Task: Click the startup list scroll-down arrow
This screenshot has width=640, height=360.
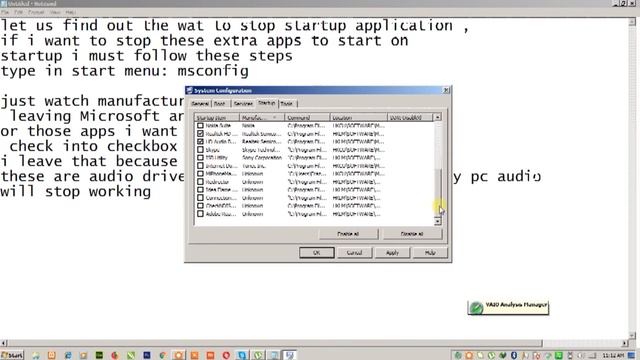Action: pos(438,222)
